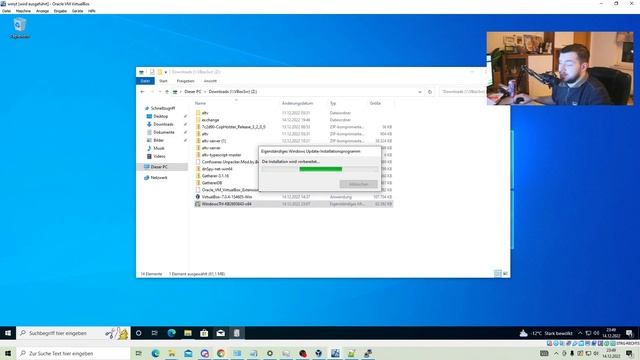
Task: Open the Mail app from the VM taskbar
Action: point(220,333)
